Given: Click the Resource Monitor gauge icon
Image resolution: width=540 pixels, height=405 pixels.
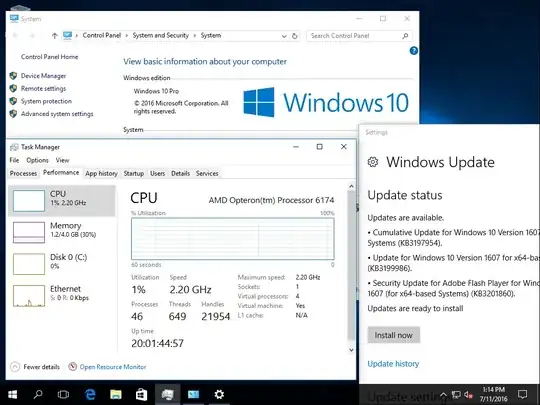Looking at the screenshot, I should (x=72, y=367).
